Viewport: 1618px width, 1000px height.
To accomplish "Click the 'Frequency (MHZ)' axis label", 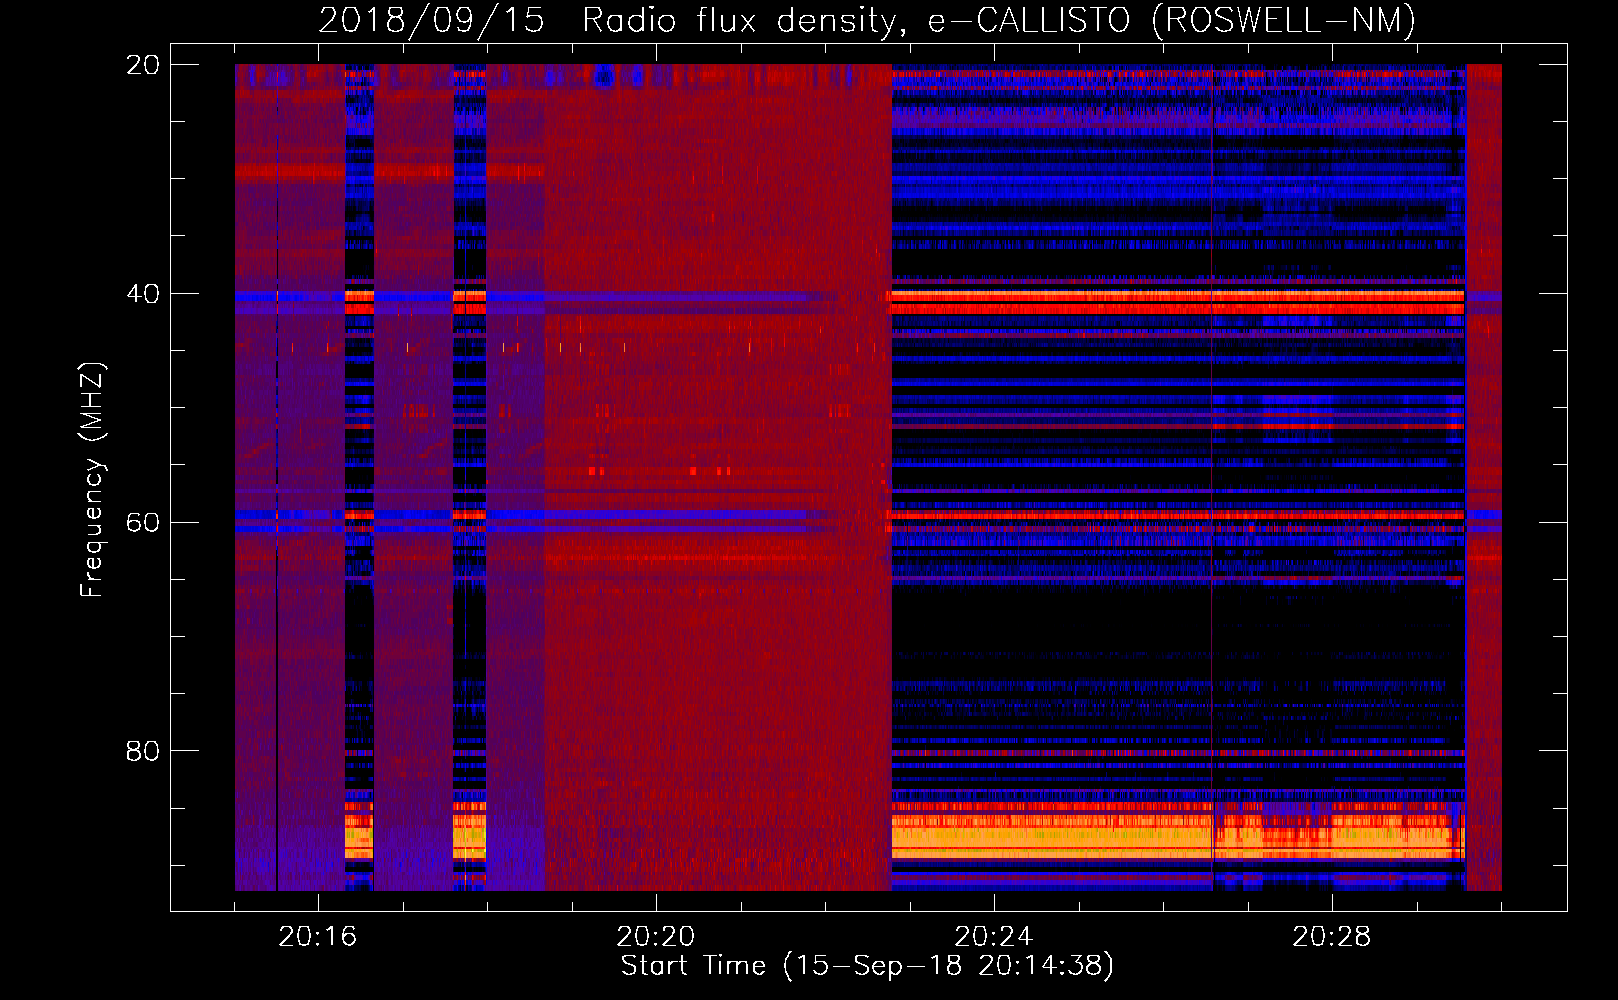I will (x=91, y=480).
